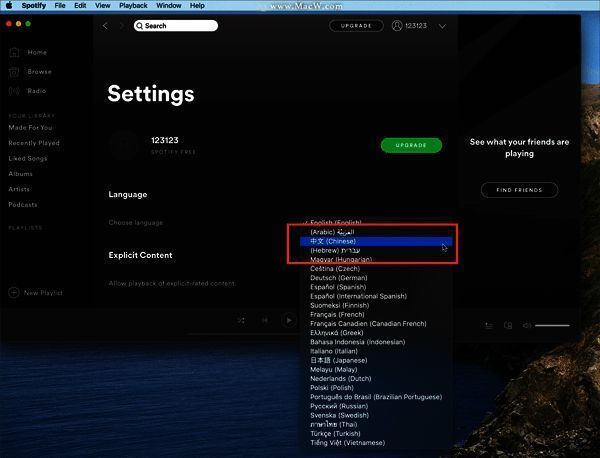Open Liked Songs

click(28, 158)
